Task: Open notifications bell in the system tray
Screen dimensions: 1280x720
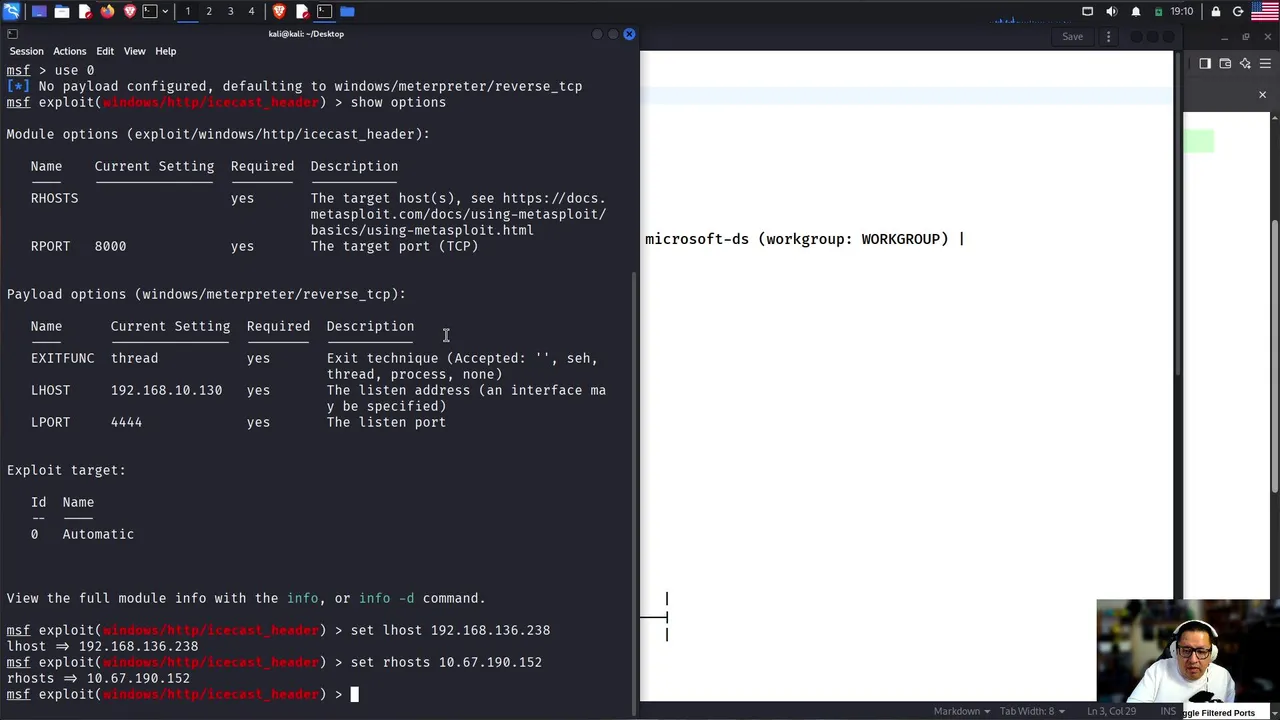Action: pos(1136,11)
